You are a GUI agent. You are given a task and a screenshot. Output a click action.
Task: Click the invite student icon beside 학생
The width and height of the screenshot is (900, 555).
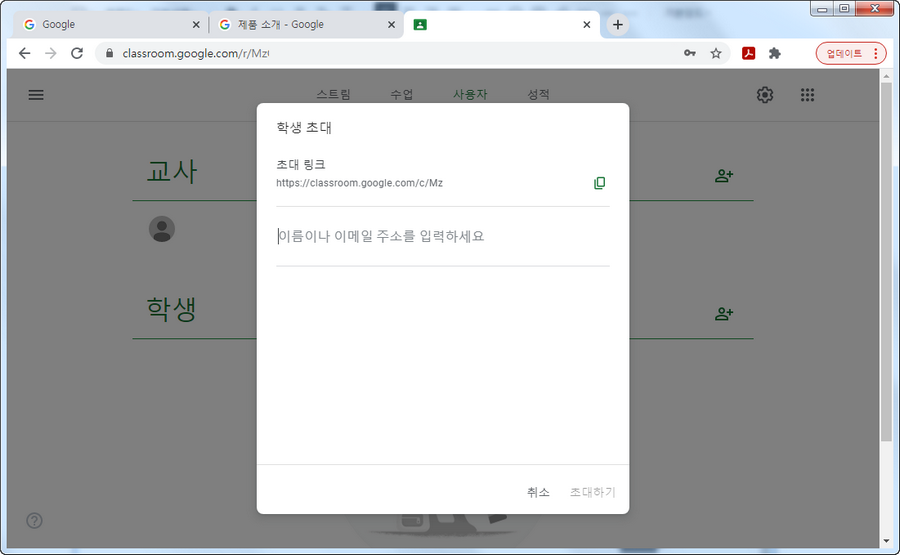pyautogui.click(x=724, y=314)
